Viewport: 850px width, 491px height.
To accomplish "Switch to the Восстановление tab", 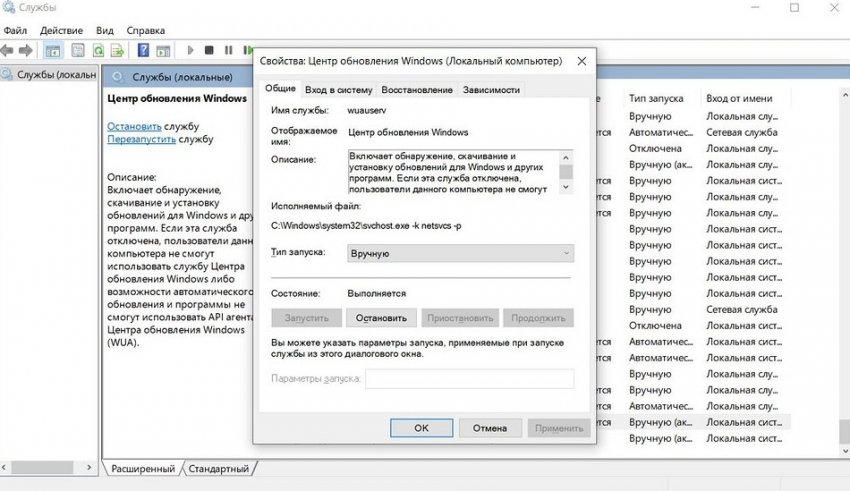I will coord(416,90).
